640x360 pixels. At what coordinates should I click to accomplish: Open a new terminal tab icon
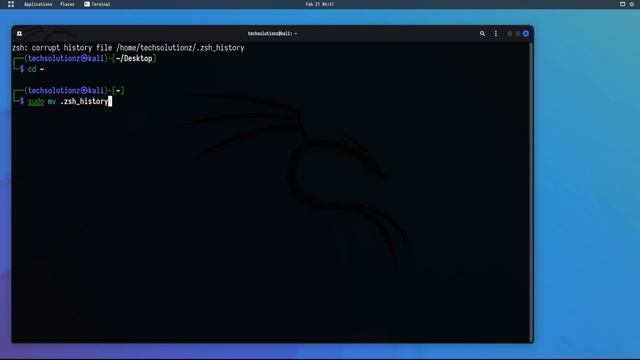click(19, 33)
